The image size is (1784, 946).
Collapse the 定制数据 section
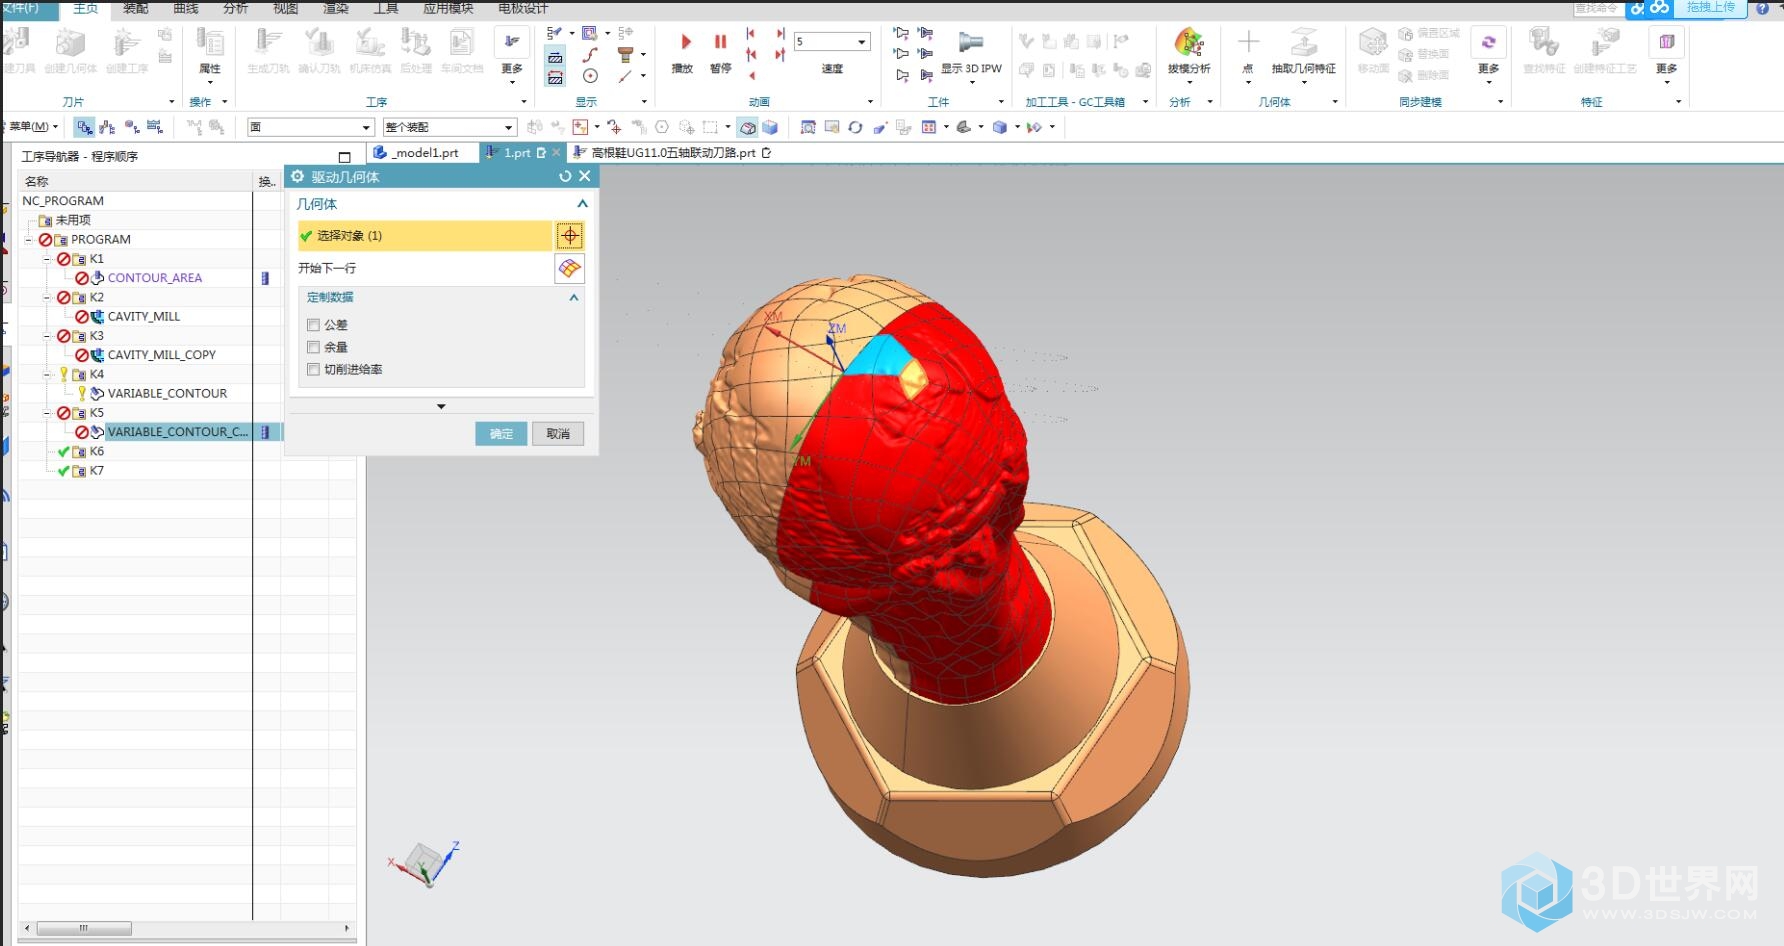[574, 297]
